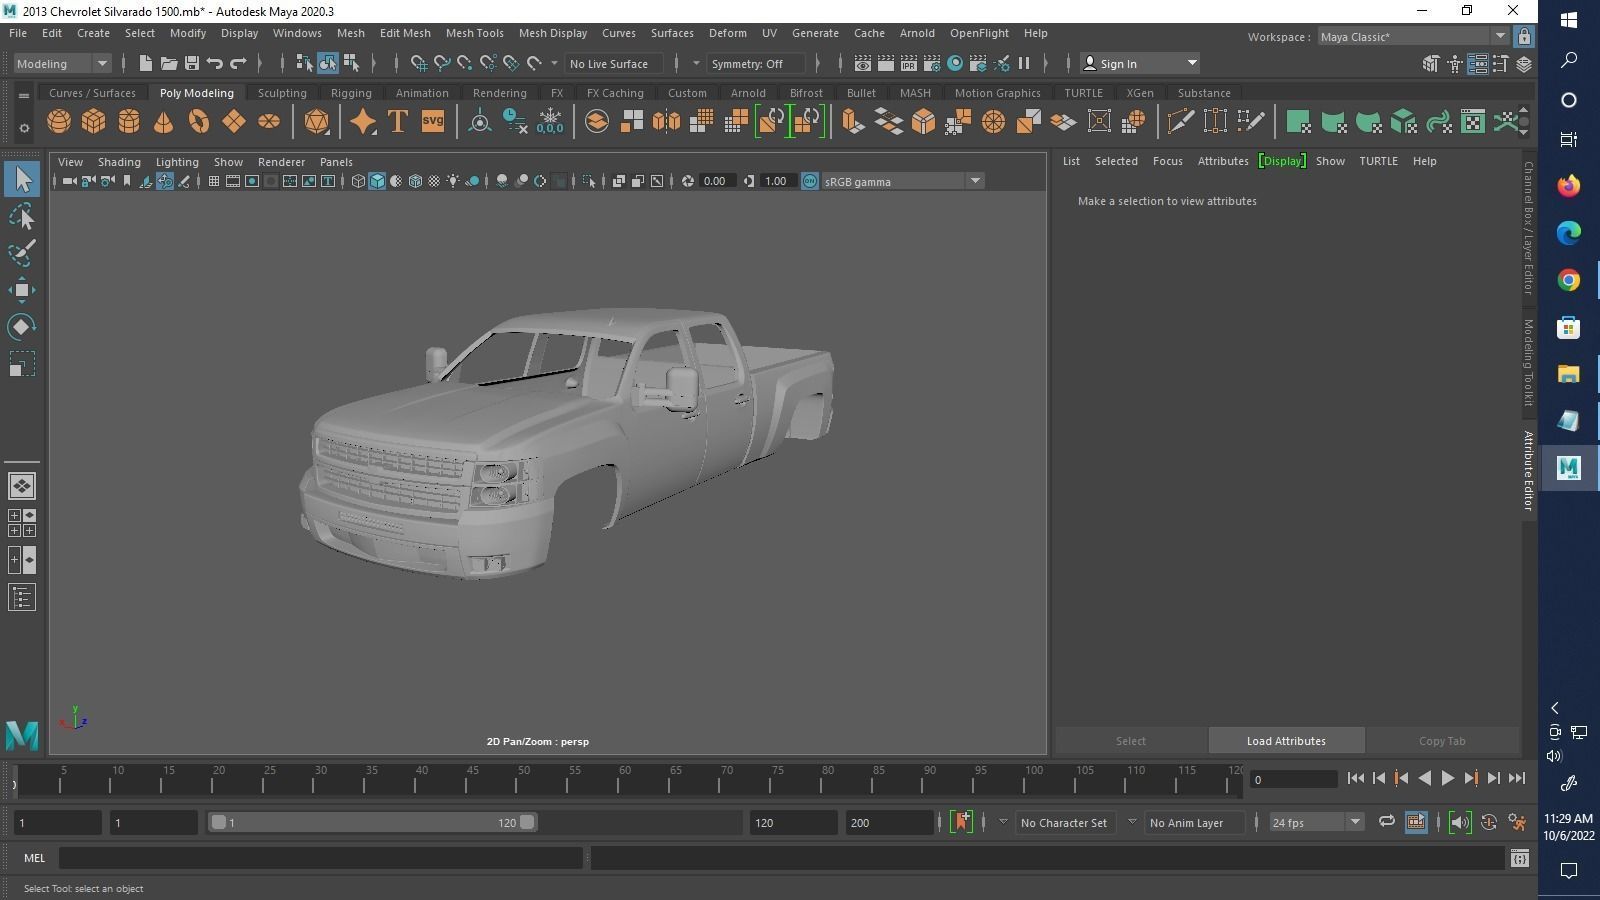Click the Undo arrow icon

pos(214,63)
